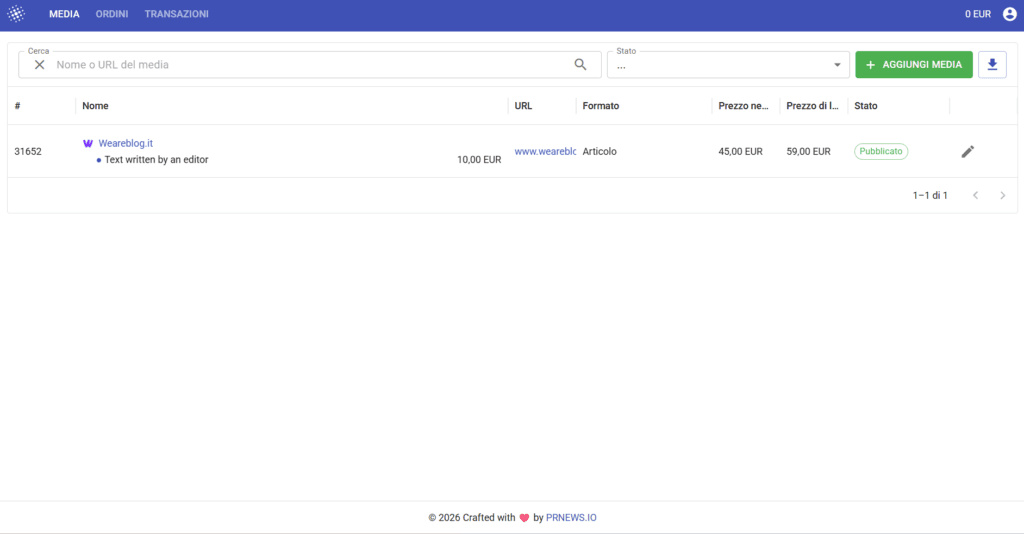Click the download export icon button
The image size is (1024, 534).
992,65
